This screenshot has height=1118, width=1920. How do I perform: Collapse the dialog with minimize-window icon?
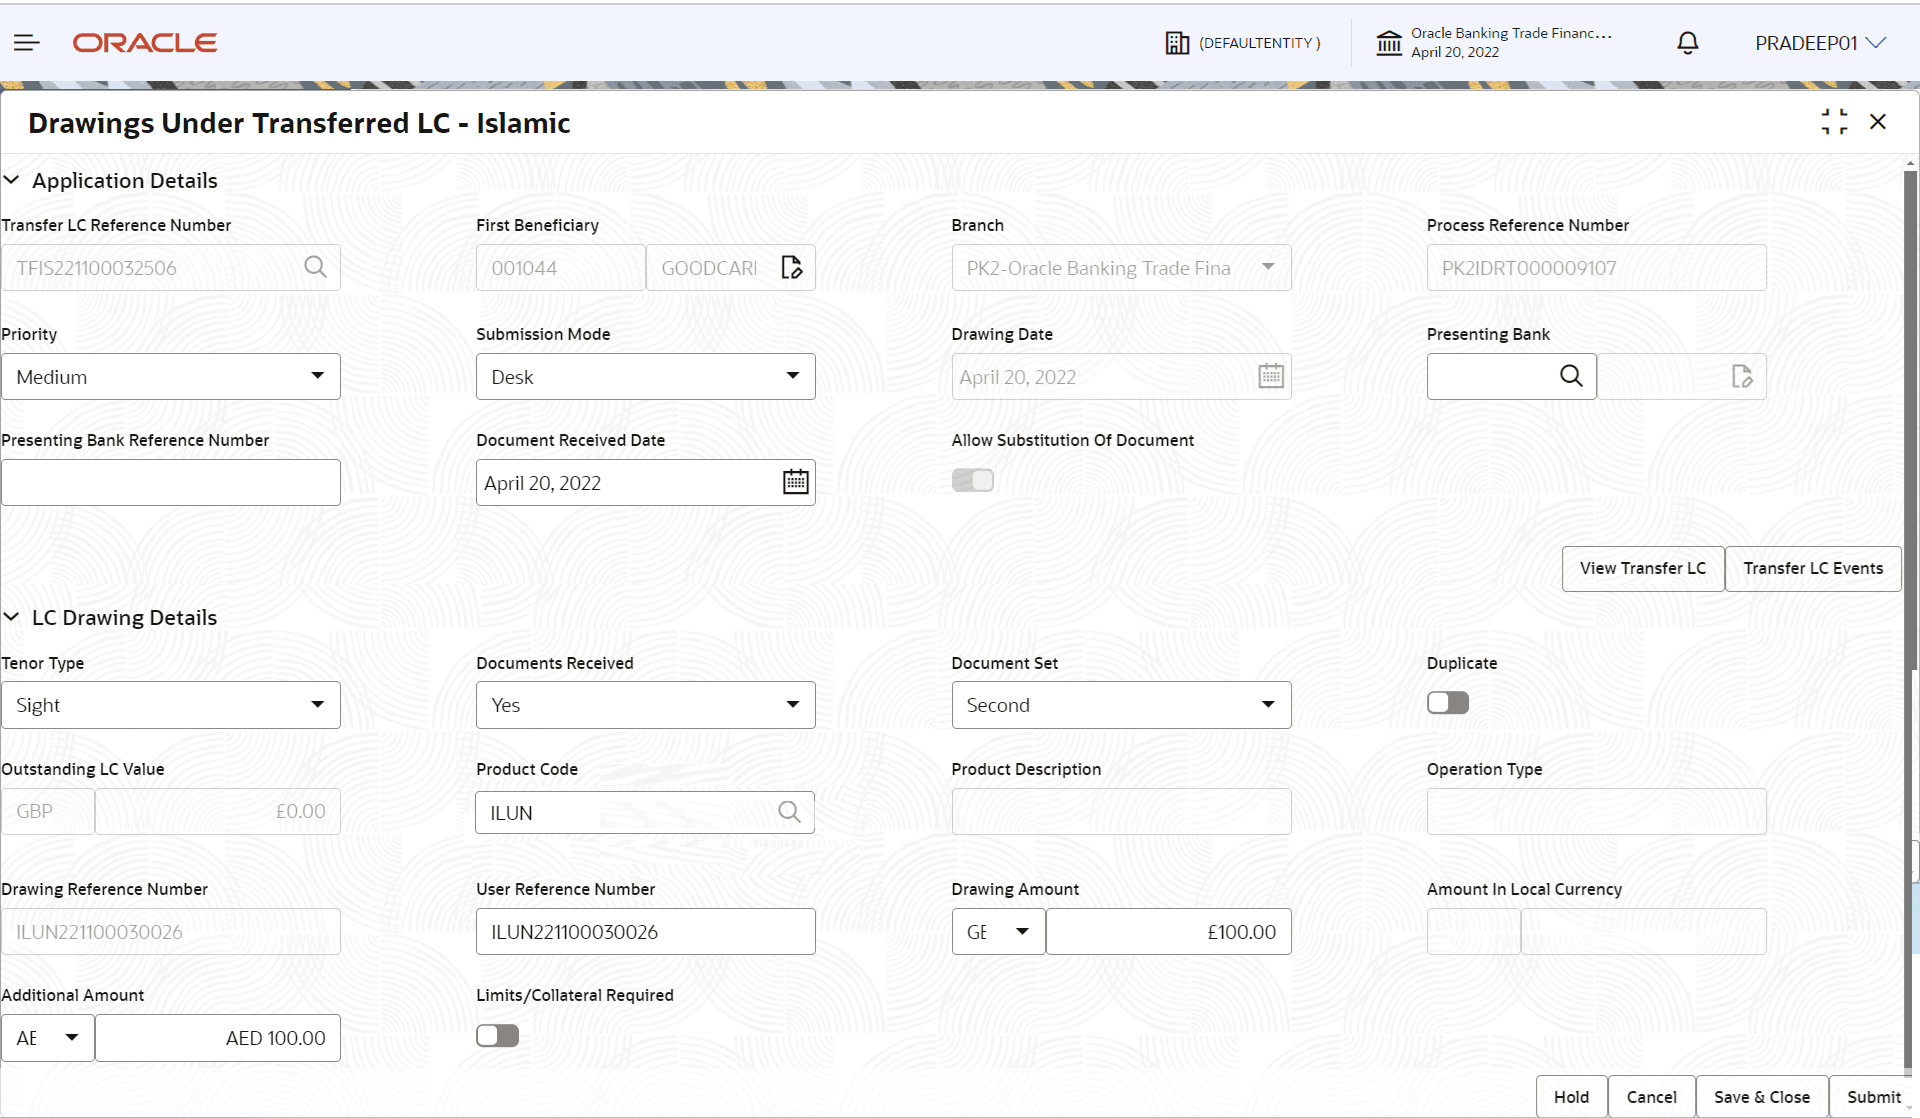1834,122
